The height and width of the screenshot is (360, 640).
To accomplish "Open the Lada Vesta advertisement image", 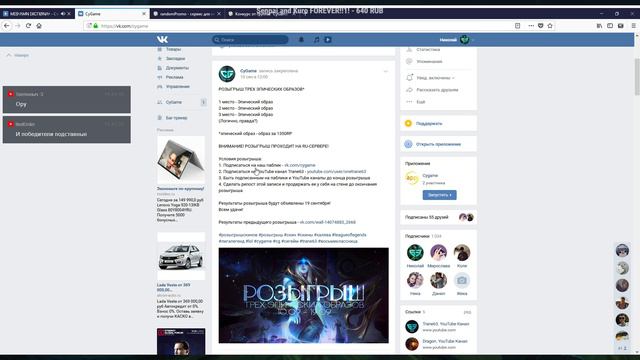I will 181,257.
